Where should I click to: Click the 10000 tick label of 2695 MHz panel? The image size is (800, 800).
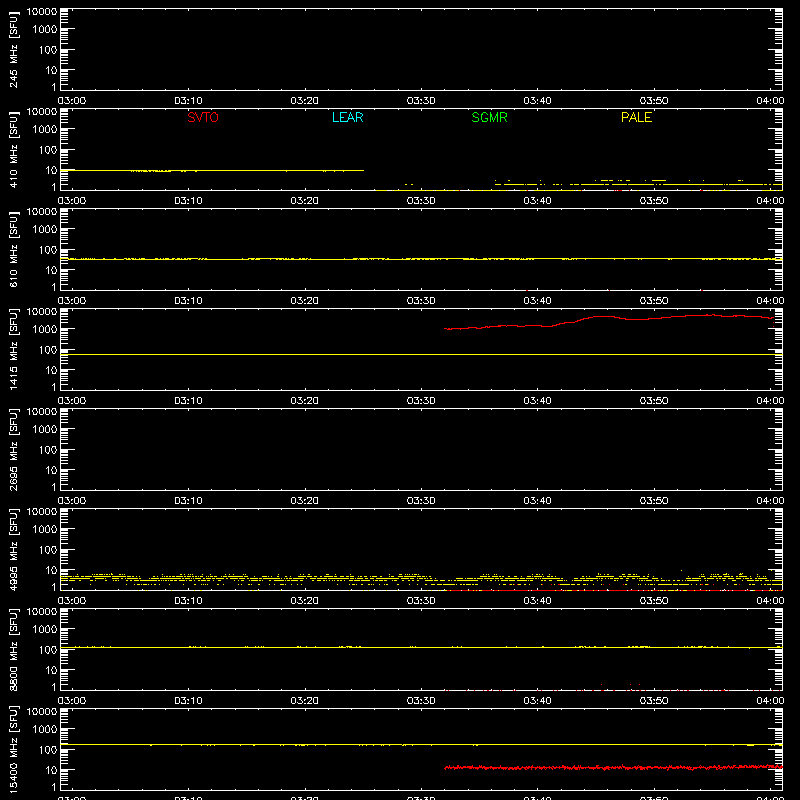[42, 412]
